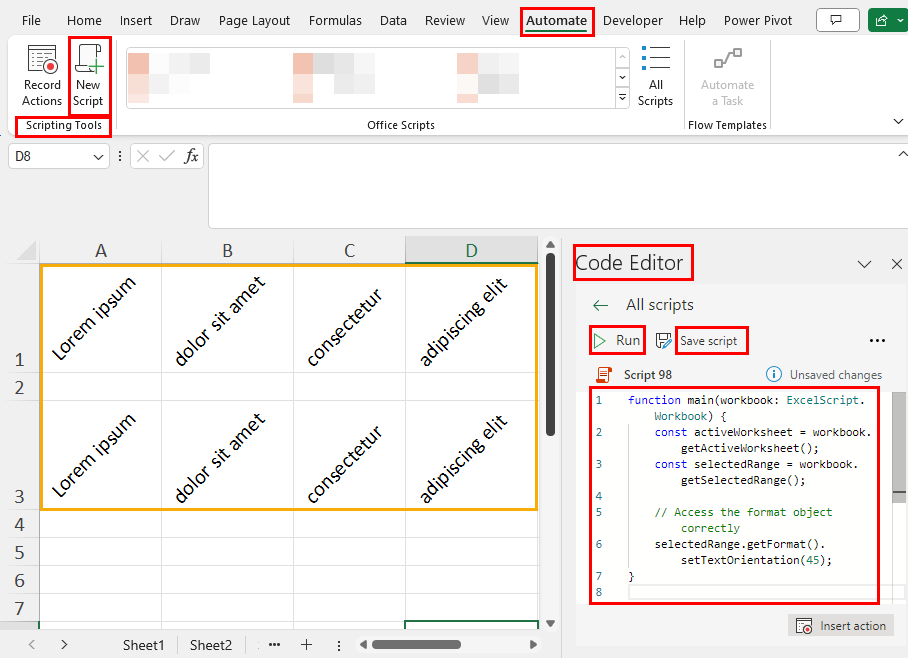
Task: Click the Record Actions icon
Action: point(42,59)
